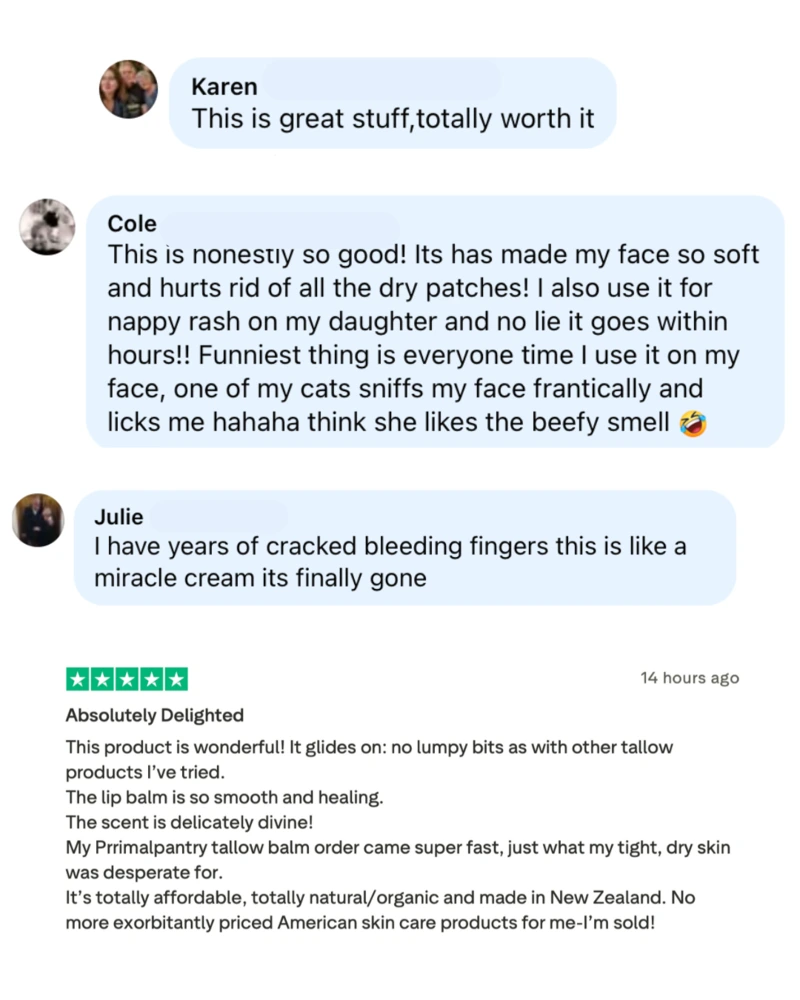The height and width of the screenshot is (1000, 800).
Task: Click the laughing emoji in Cole's comment
Action: [x=693, y=423]
